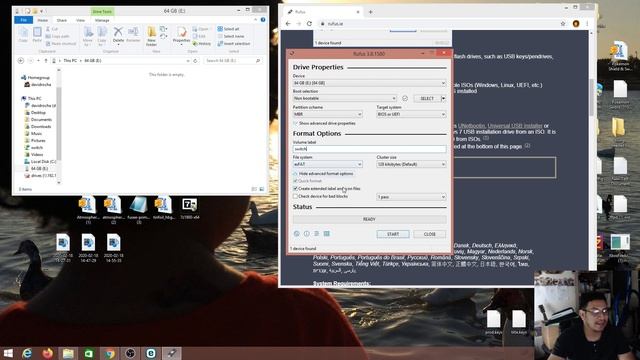Click Move to icon in Explorer ribbon

click(88, 36)
